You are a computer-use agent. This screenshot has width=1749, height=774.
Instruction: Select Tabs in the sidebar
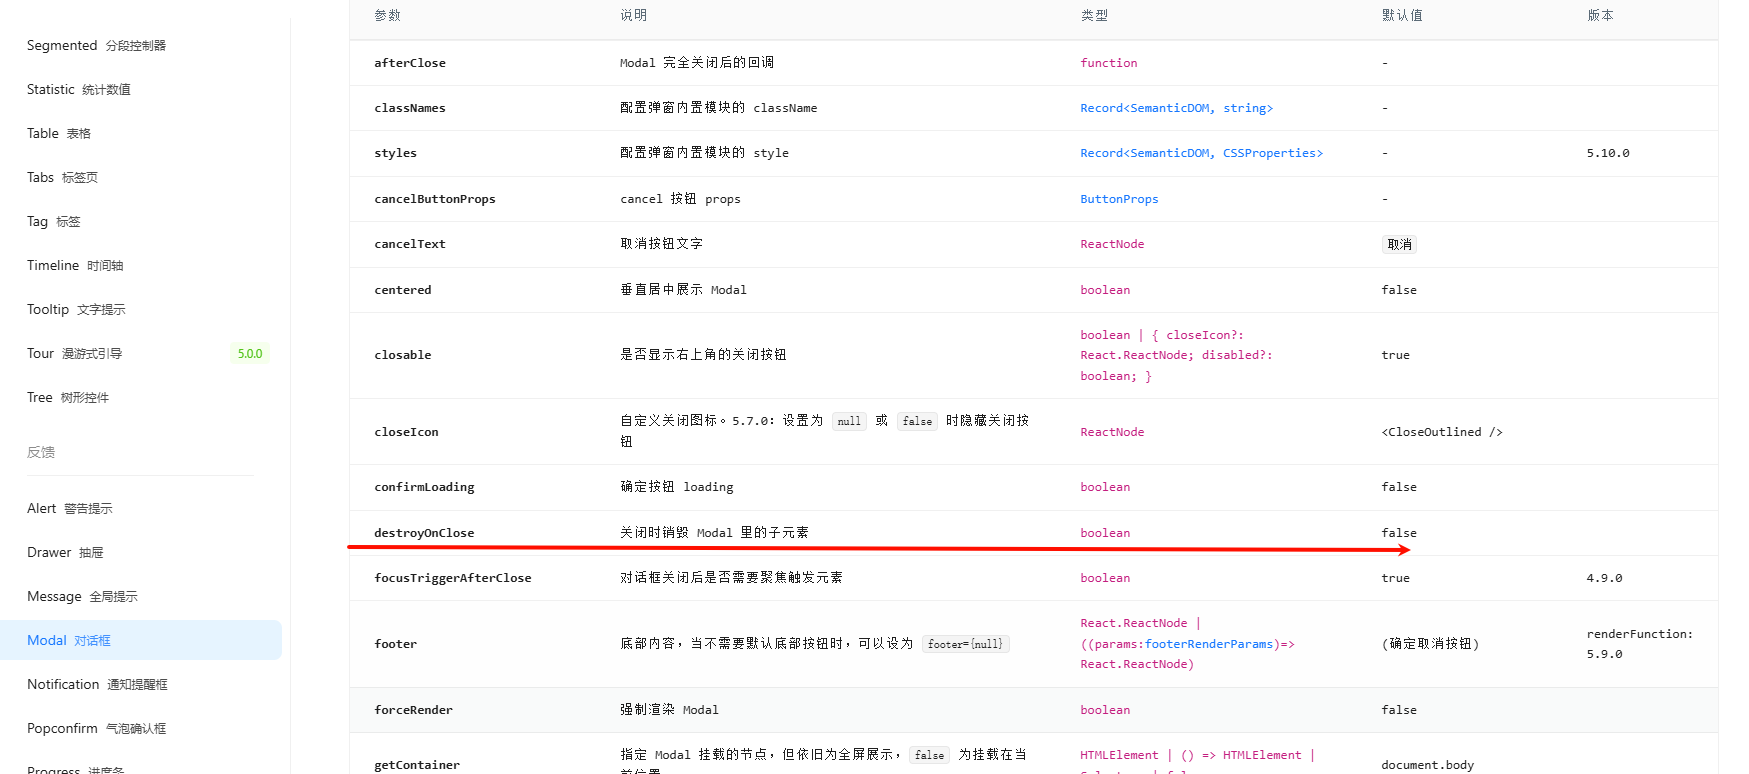pyautogui.click(x=62, y=178)
